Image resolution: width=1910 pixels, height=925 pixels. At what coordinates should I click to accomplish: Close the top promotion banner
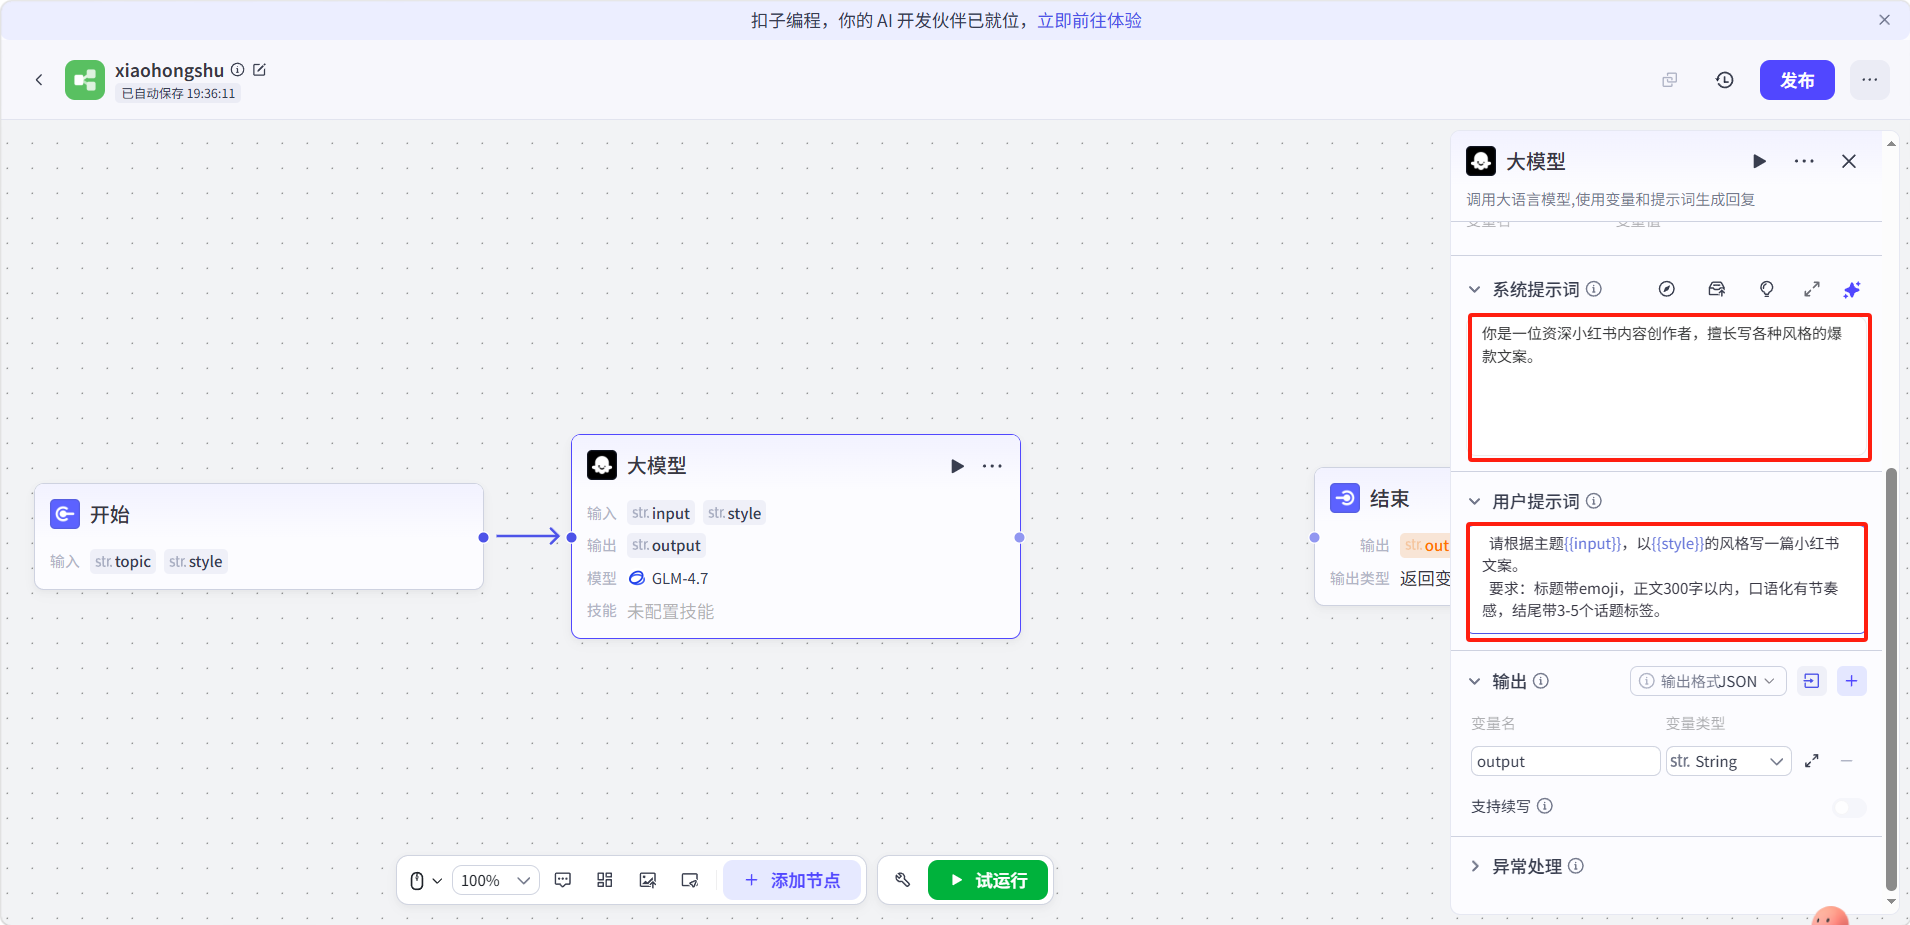[1884, 20]
